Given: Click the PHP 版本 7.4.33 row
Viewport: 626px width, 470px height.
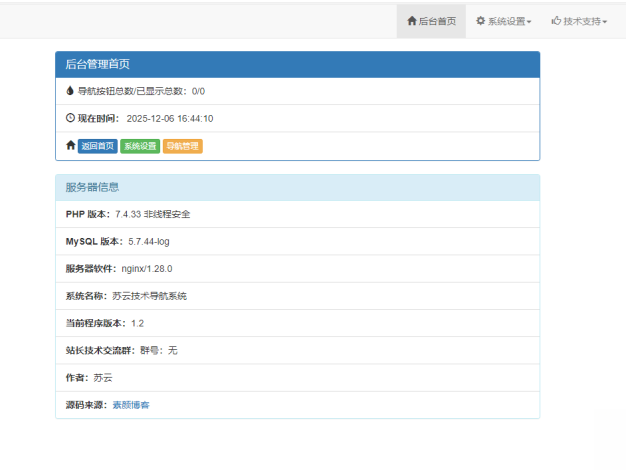Looking at the screenshot, I should [297, 214].
